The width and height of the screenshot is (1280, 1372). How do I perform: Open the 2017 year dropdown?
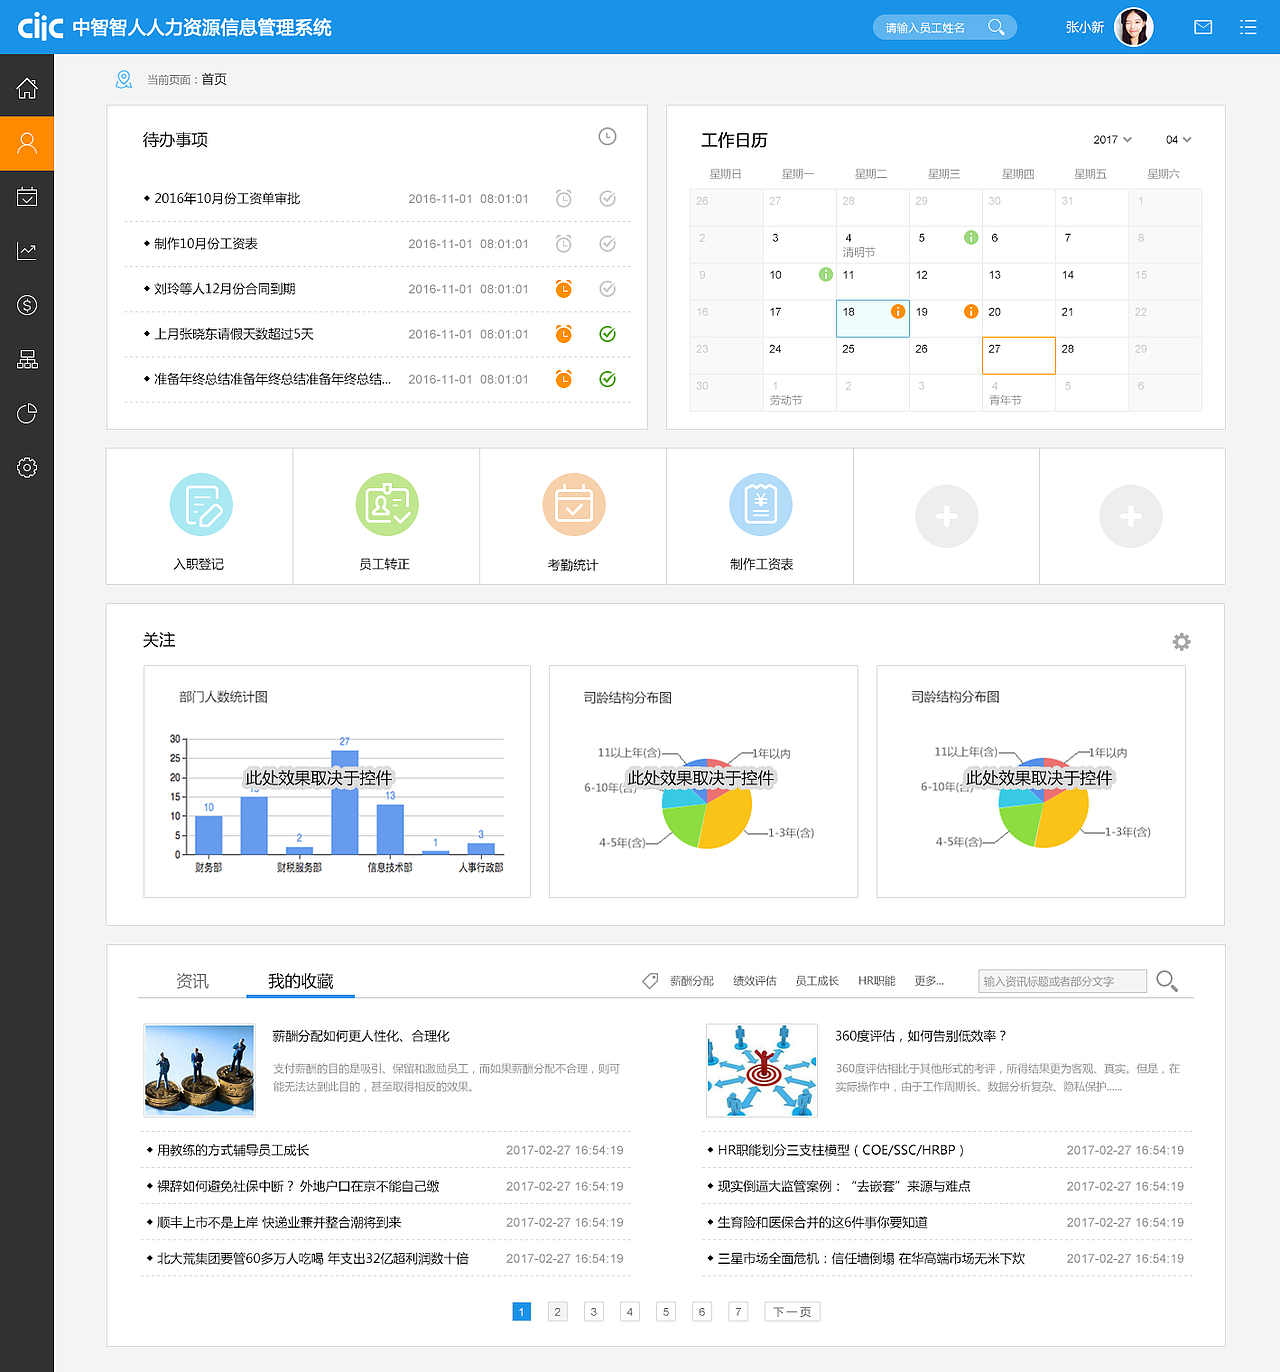point(1112,140)
